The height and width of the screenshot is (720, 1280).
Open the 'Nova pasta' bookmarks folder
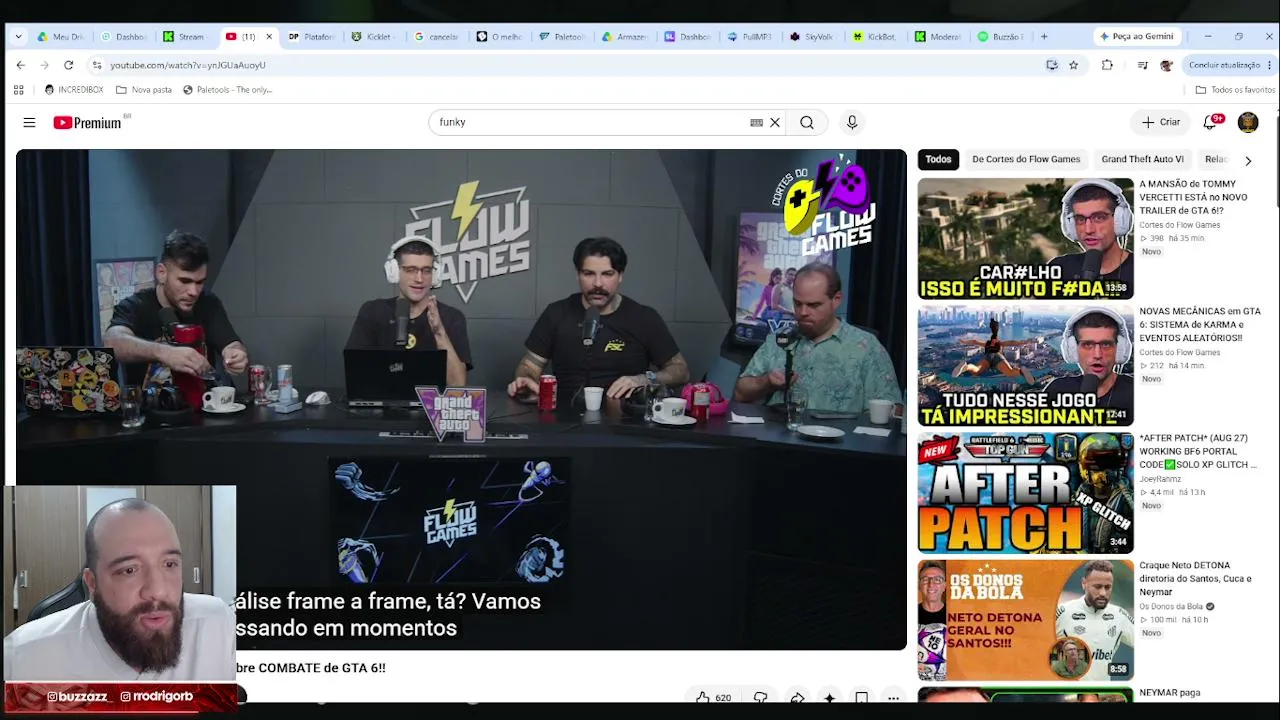(x=144, y=90)
